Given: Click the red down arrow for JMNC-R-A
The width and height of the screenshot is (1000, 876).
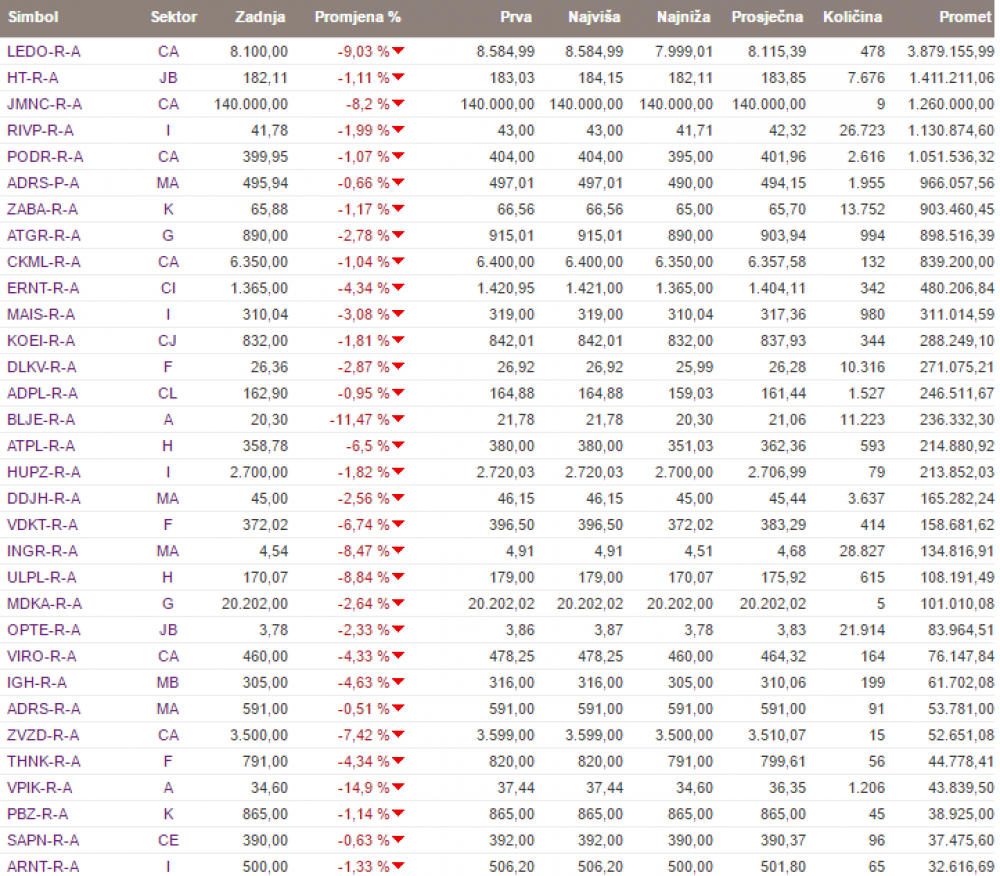Looking at the screenshot, I should tap(399, 103).
